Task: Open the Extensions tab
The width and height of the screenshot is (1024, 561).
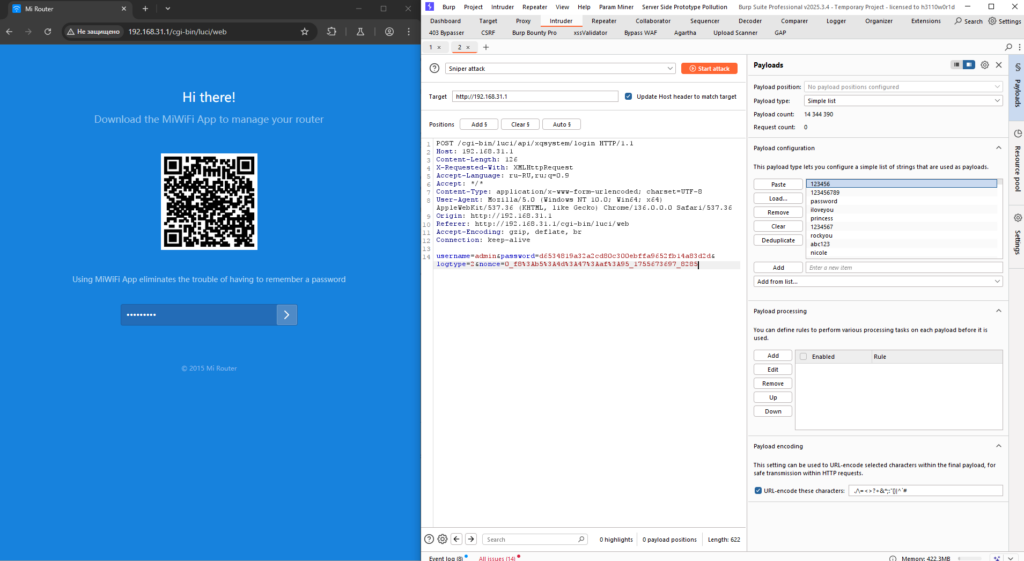Action: 925,21
